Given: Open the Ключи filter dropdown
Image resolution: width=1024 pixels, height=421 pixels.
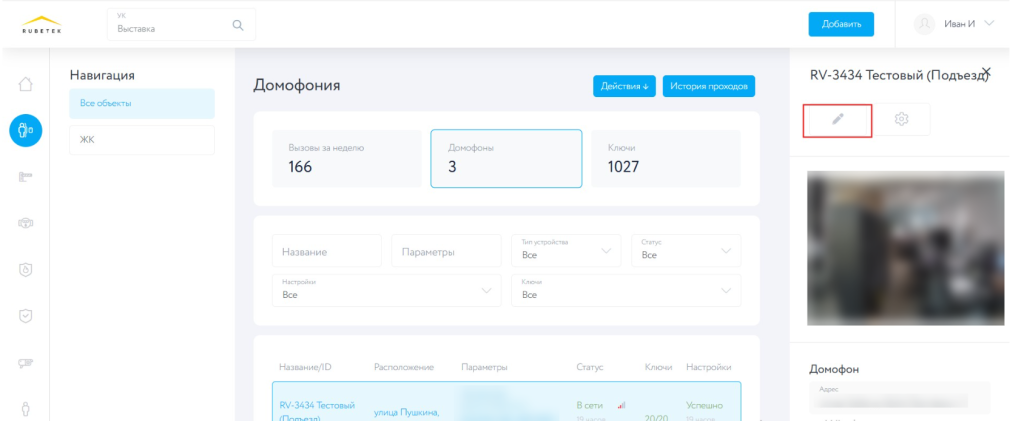Looking at the screenshot, I should point(626,290).
